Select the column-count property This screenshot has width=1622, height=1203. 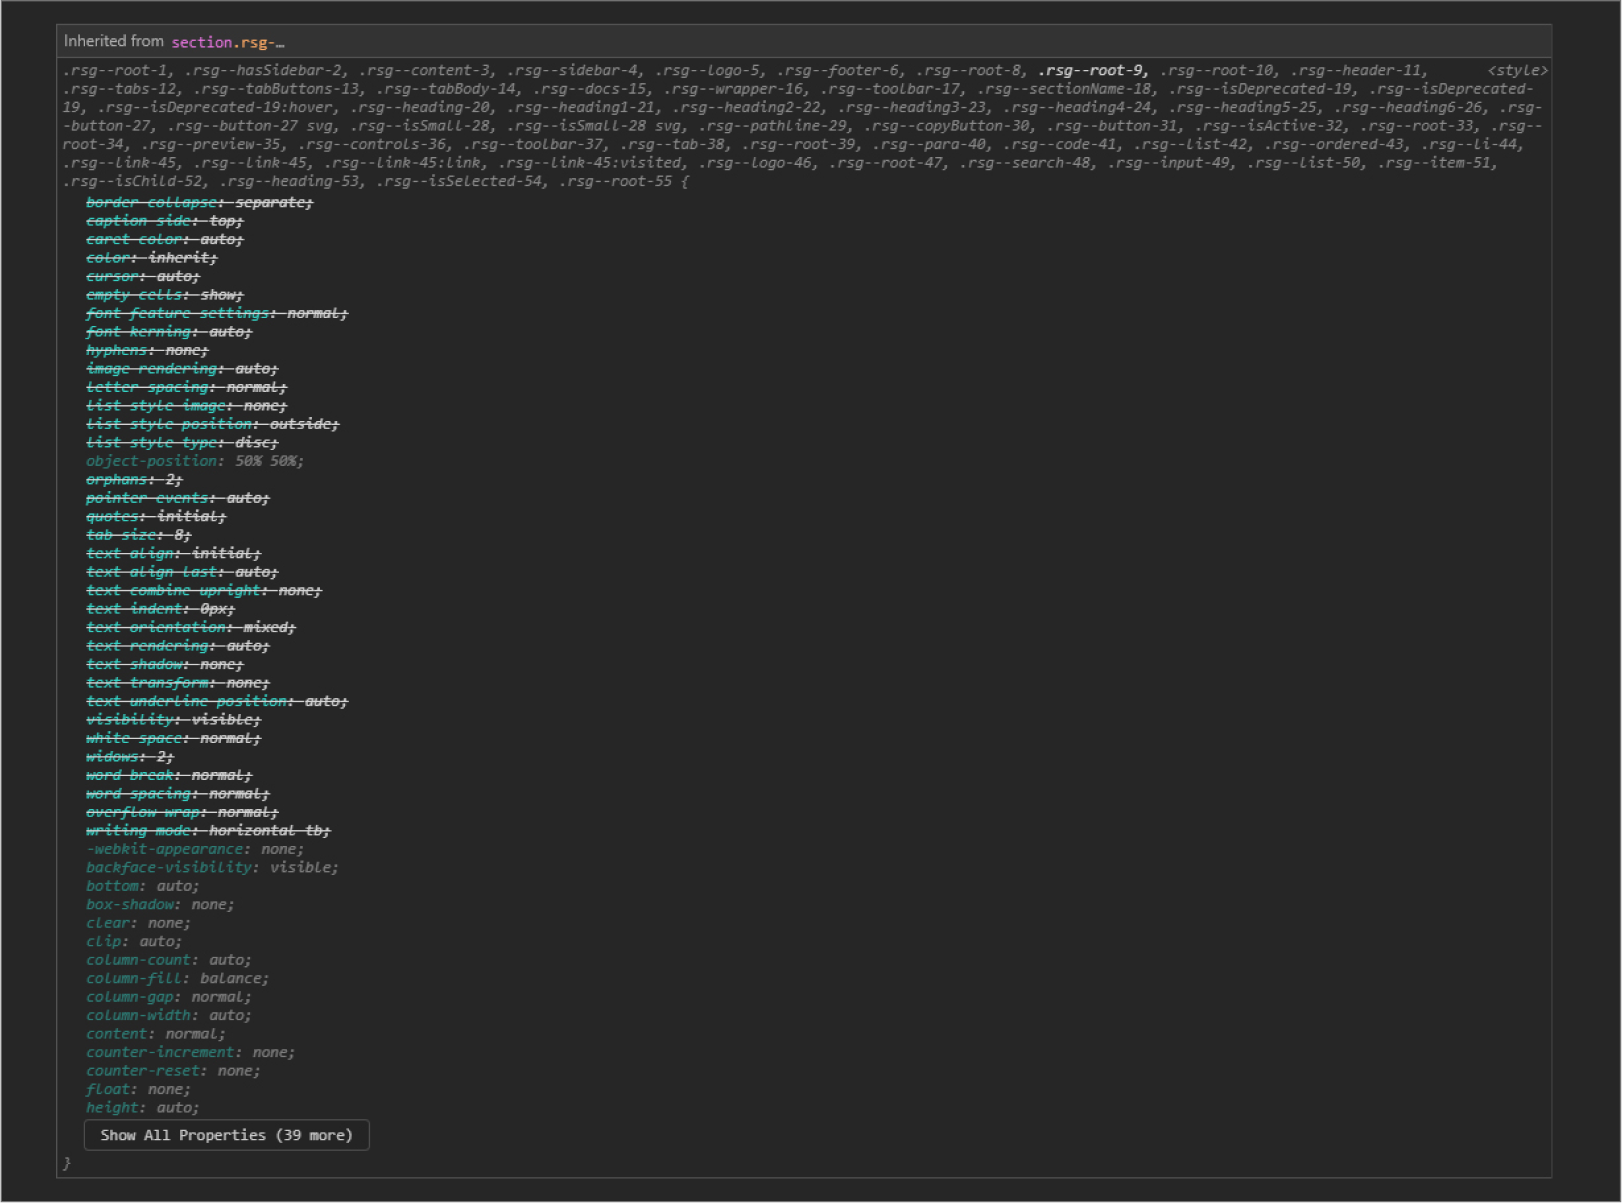pos(139,961)
